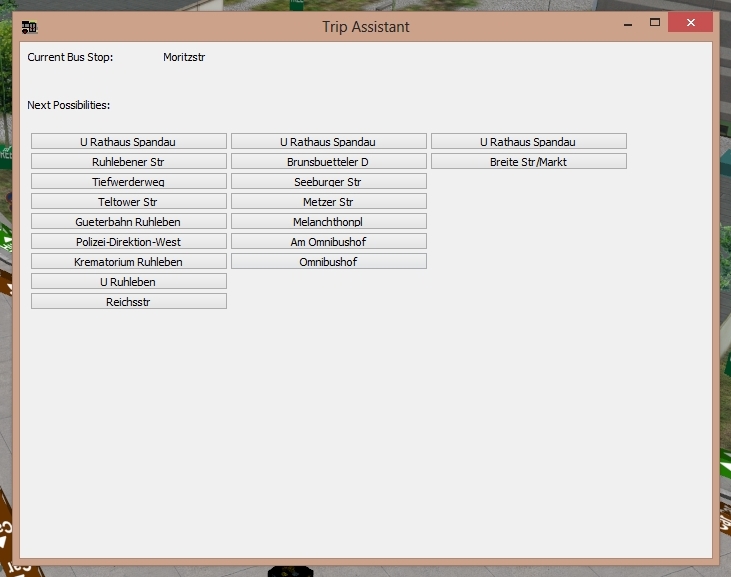Choose the Brunsbuetteler D stop
The width and height of the screenshot is (731, 577).
tap(328, 162)
